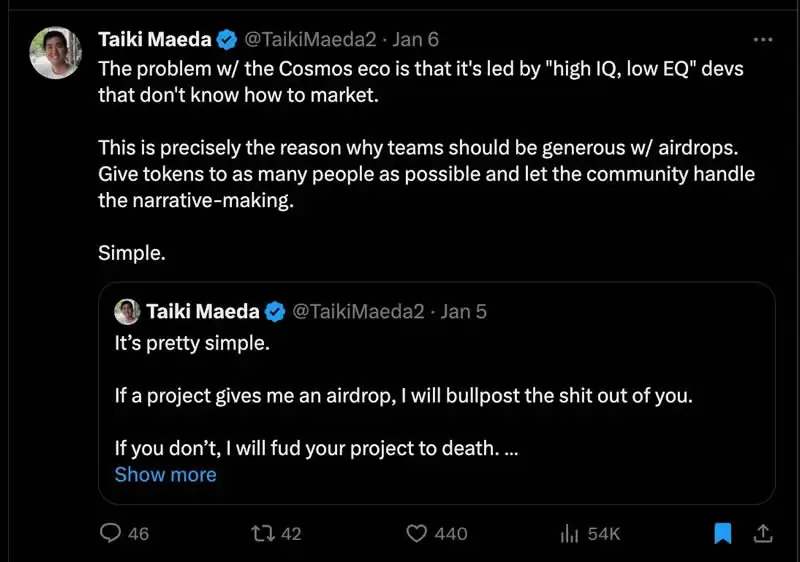Expand quoted tweet with Show more
The height and width of the screenshot is (562, 800).
[165, 475]
